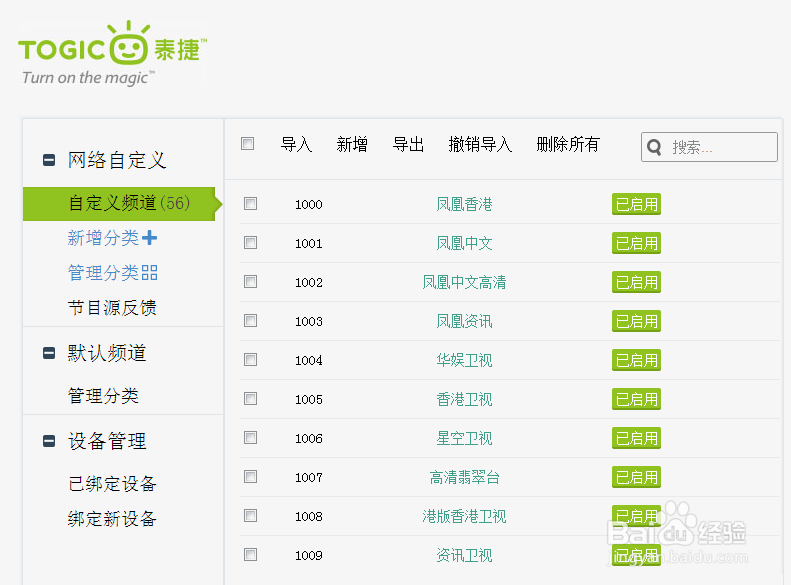This screenshot has width=791, height=585.
Task: Open the 资讯卫视 channel link
Action: click(464, 555)
